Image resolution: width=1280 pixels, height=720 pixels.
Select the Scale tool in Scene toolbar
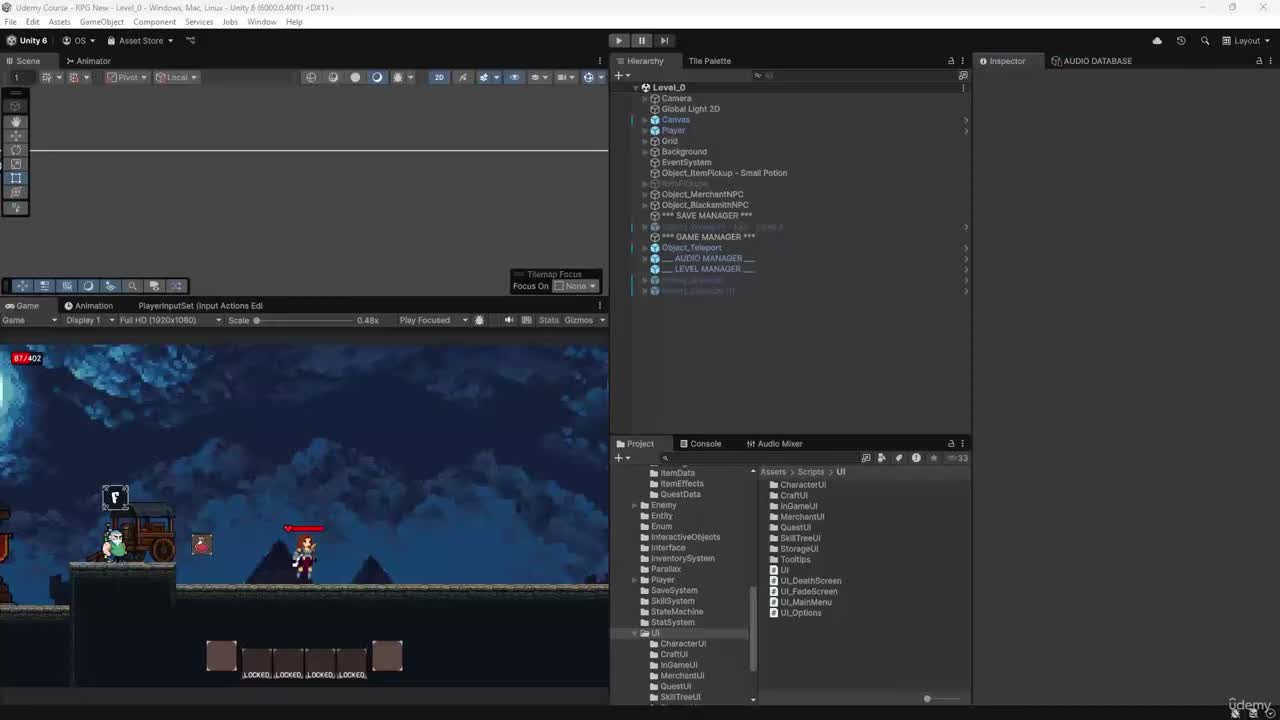(x=16, y=164)
